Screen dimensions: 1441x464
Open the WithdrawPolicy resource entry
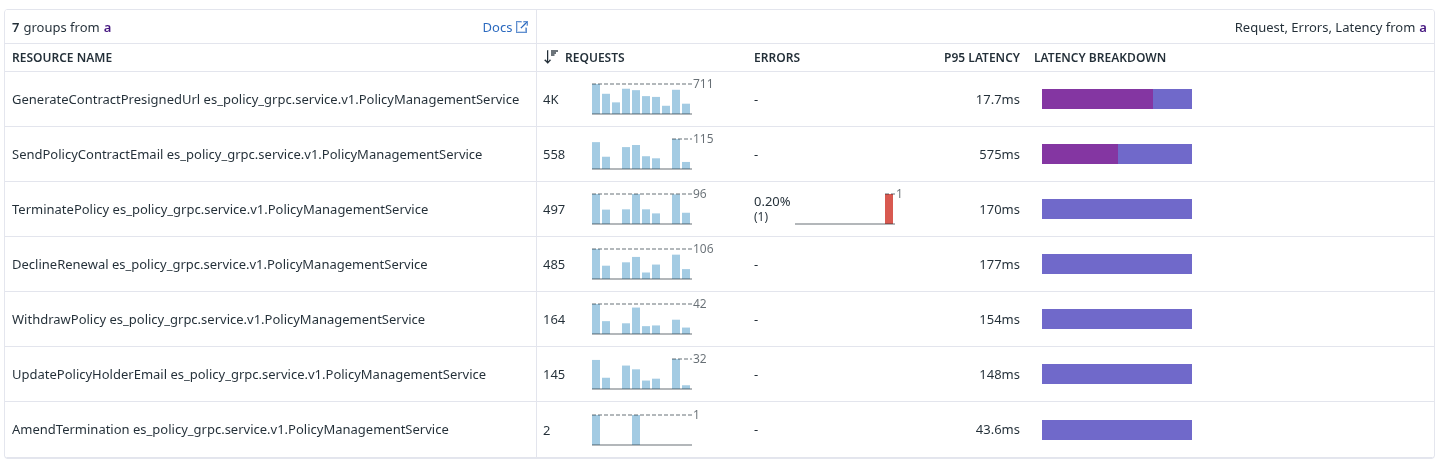click(x=218, y=320)
